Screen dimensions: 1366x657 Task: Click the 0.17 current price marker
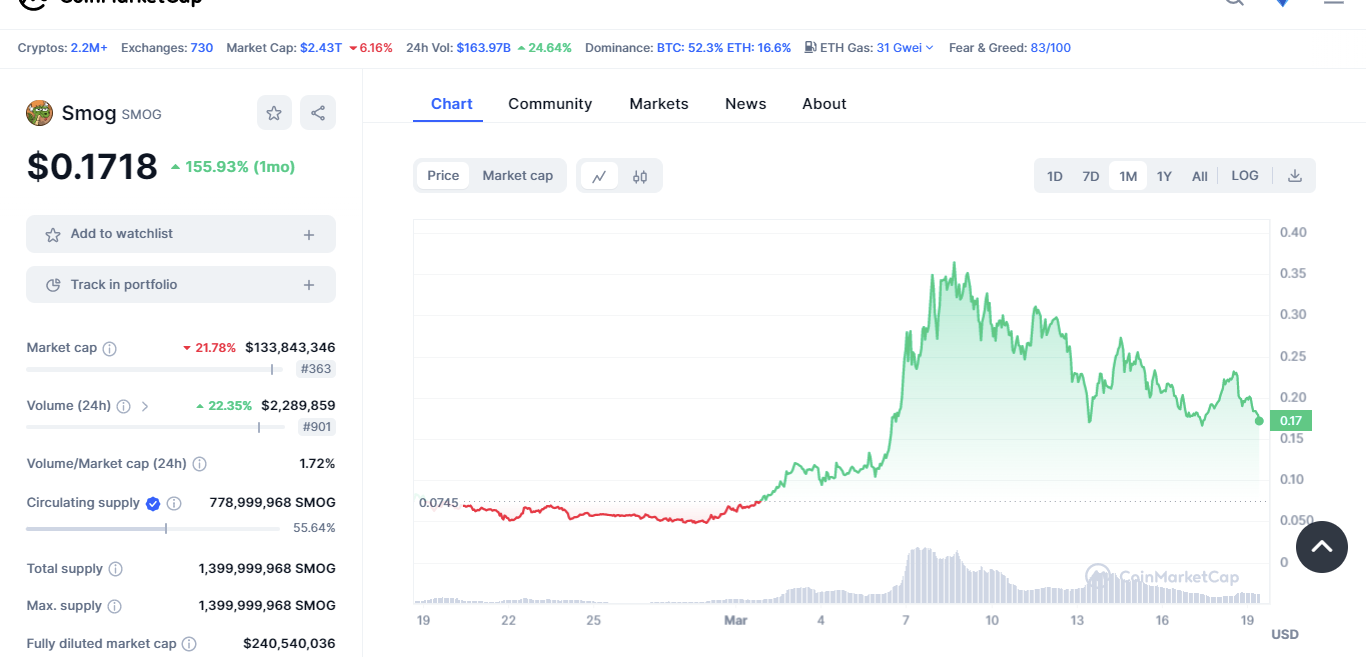[1290, 421]
